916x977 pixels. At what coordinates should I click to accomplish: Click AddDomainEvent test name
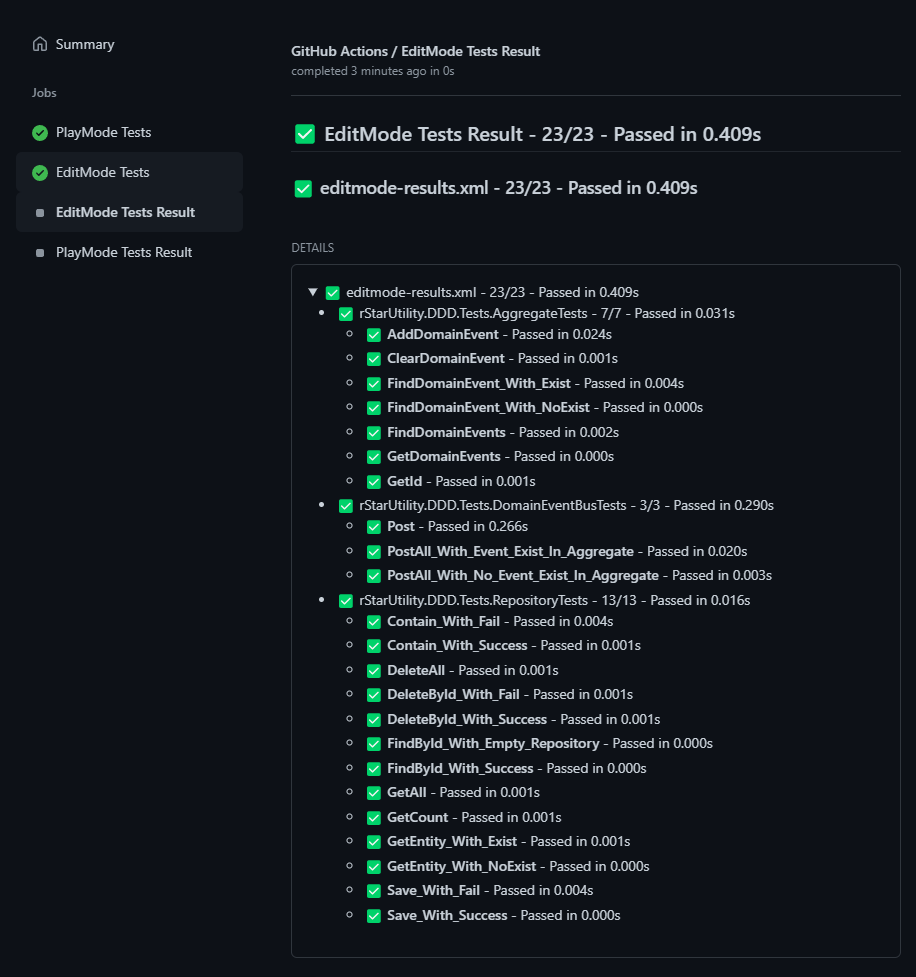pyautogui.click(x=442, y=335)
